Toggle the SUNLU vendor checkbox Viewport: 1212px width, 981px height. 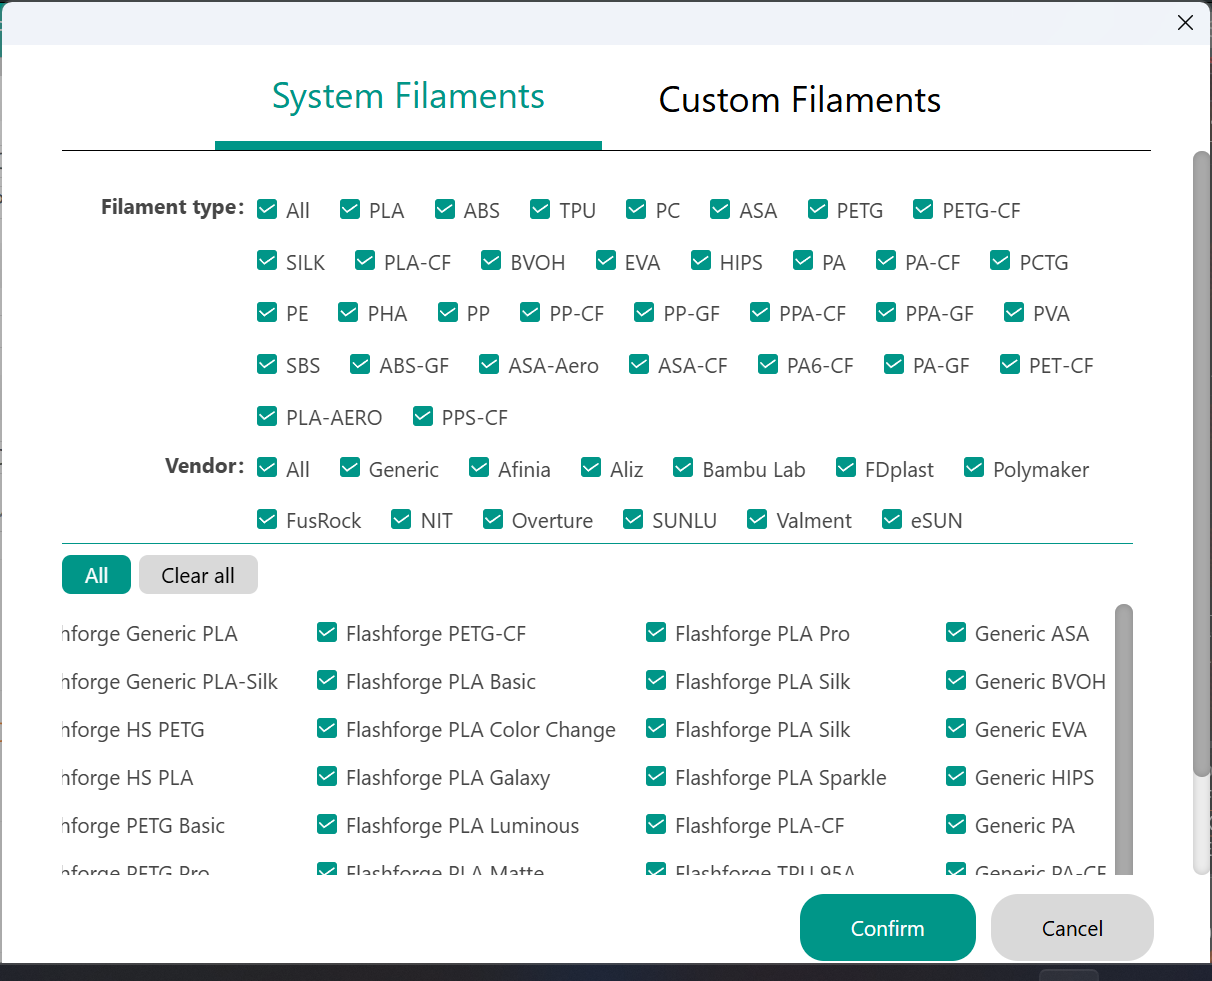[633, 519]
